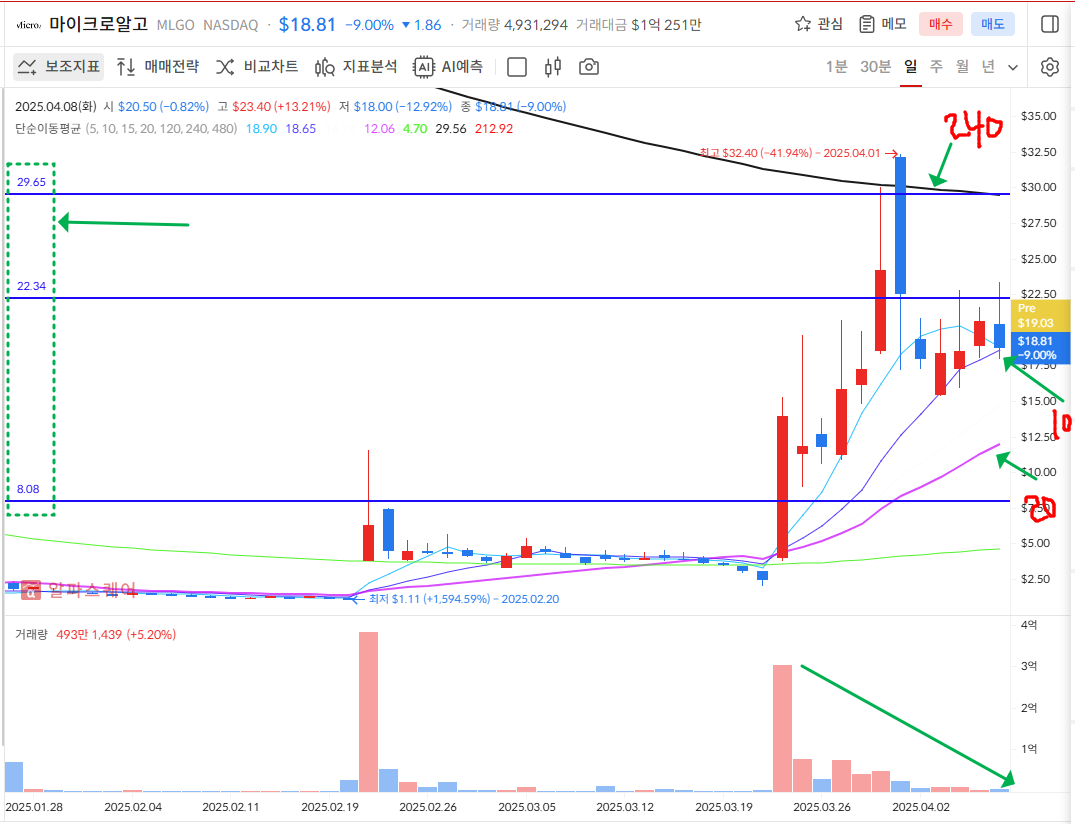
Task: Click the 2025.01.28 date axis label
Action: click(x=34, y=807)
